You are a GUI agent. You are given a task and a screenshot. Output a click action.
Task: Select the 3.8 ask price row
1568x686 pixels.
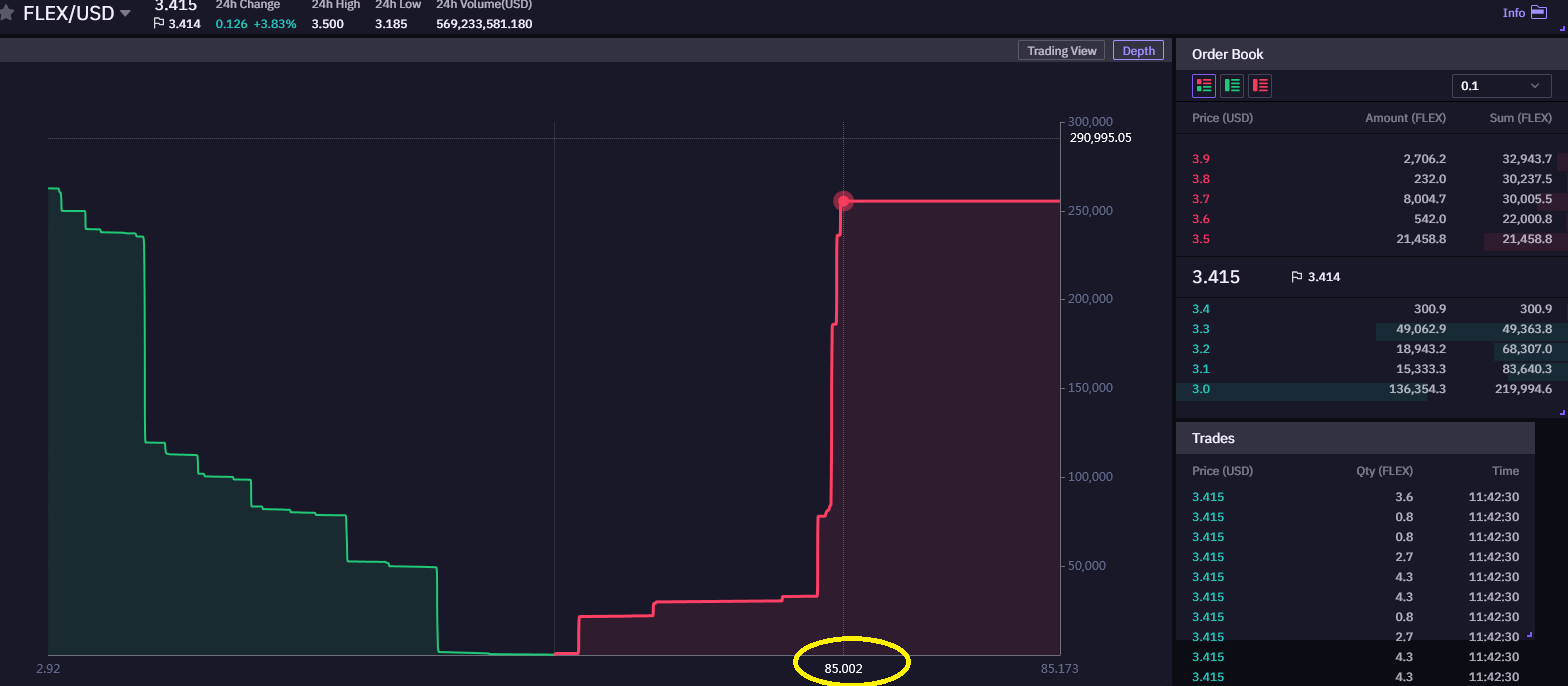[1371, 179]
